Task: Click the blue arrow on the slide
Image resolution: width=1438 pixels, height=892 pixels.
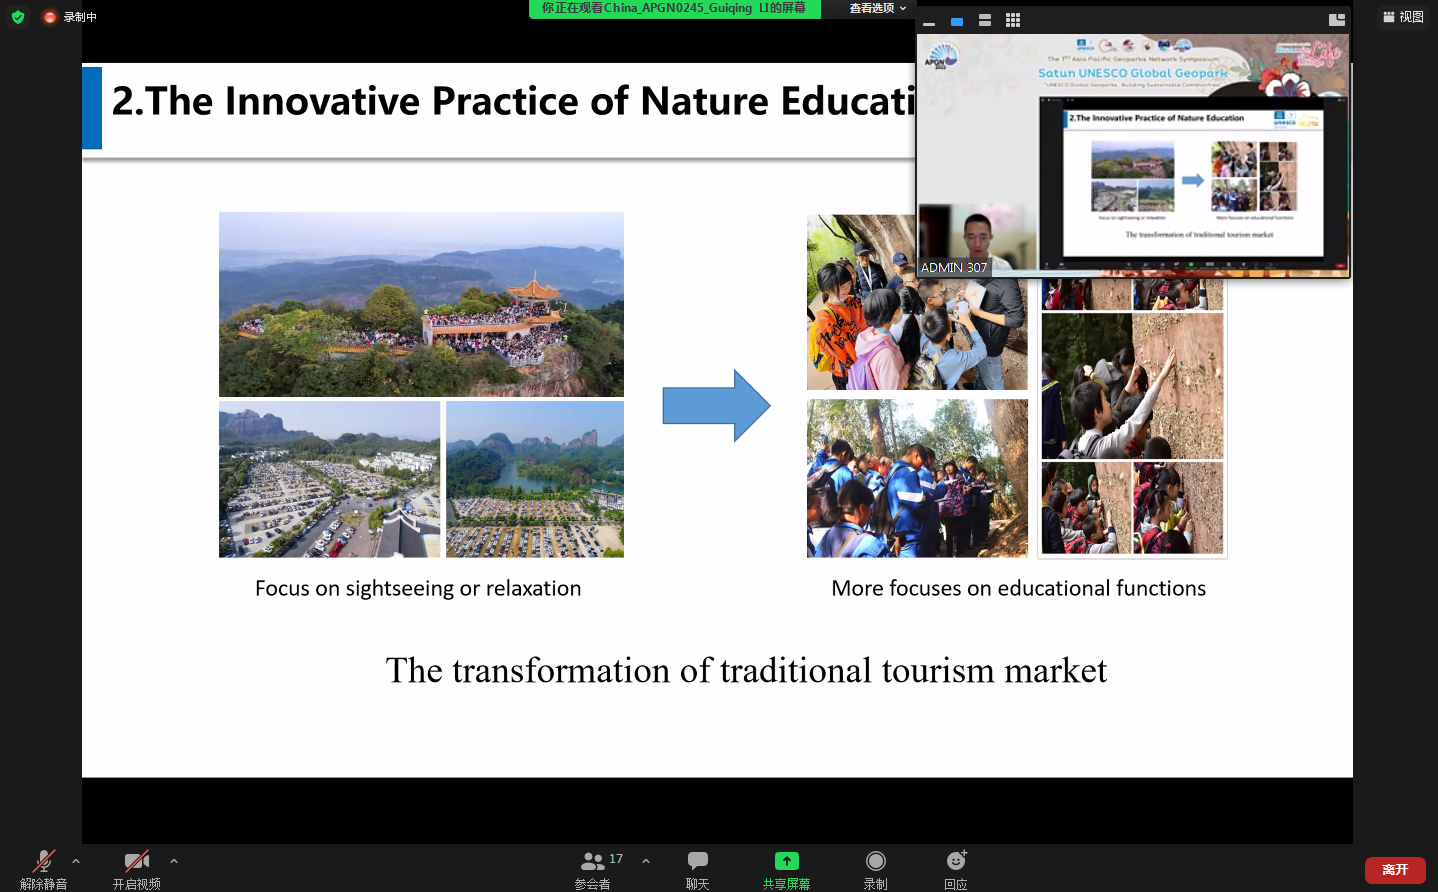Action: pyautogui.click(x=716, y=406)
